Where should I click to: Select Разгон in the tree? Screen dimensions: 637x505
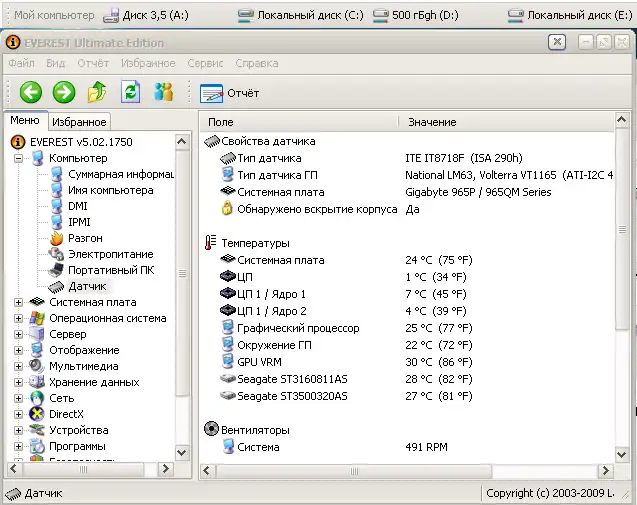tap(85, 238)
